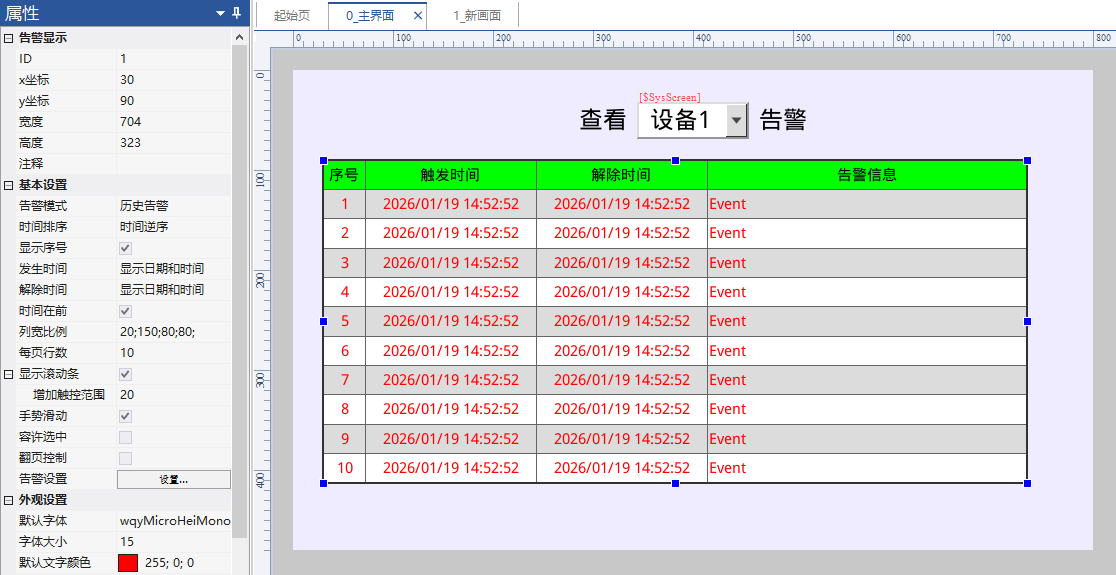
Task: Collapse the 基本设置 section
Action: coord(8,185)
